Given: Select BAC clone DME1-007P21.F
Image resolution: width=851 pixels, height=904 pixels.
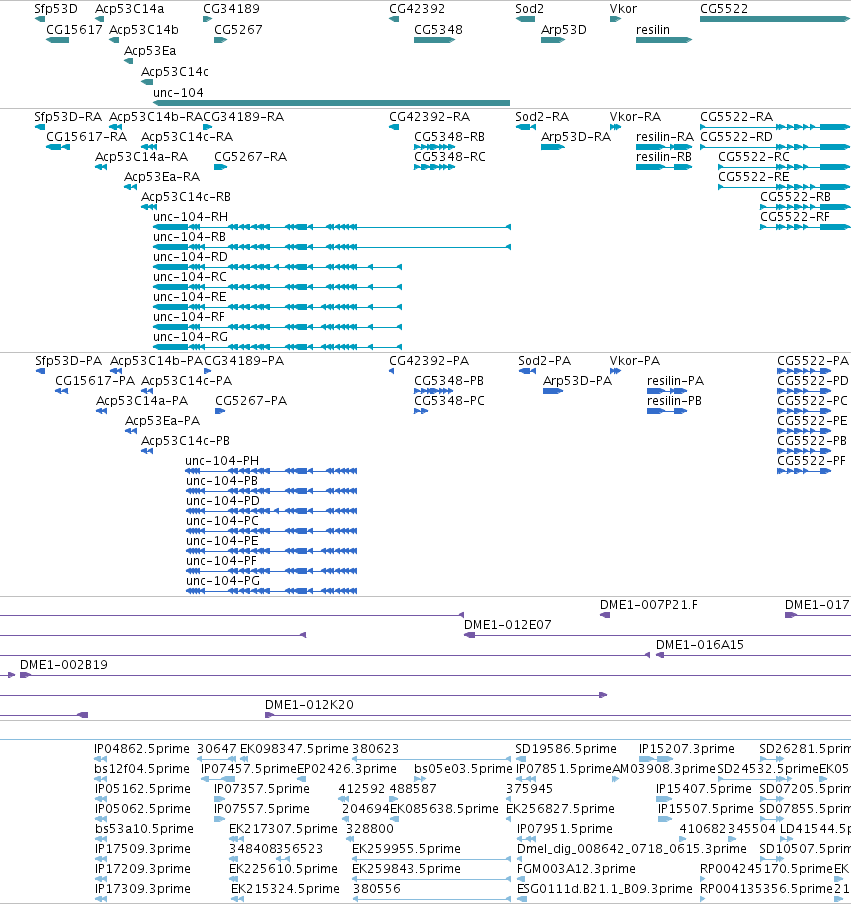Looking at the screenshot, I should (x=605, y=615).
